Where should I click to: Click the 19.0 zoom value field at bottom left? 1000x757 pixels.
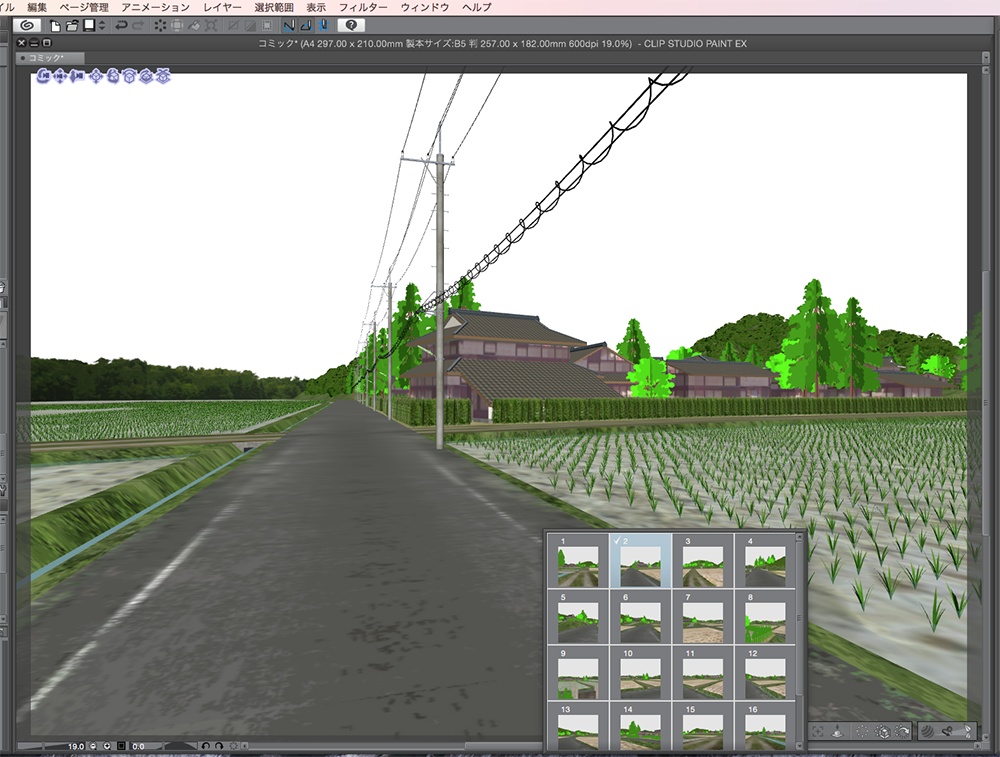point(75,745)
